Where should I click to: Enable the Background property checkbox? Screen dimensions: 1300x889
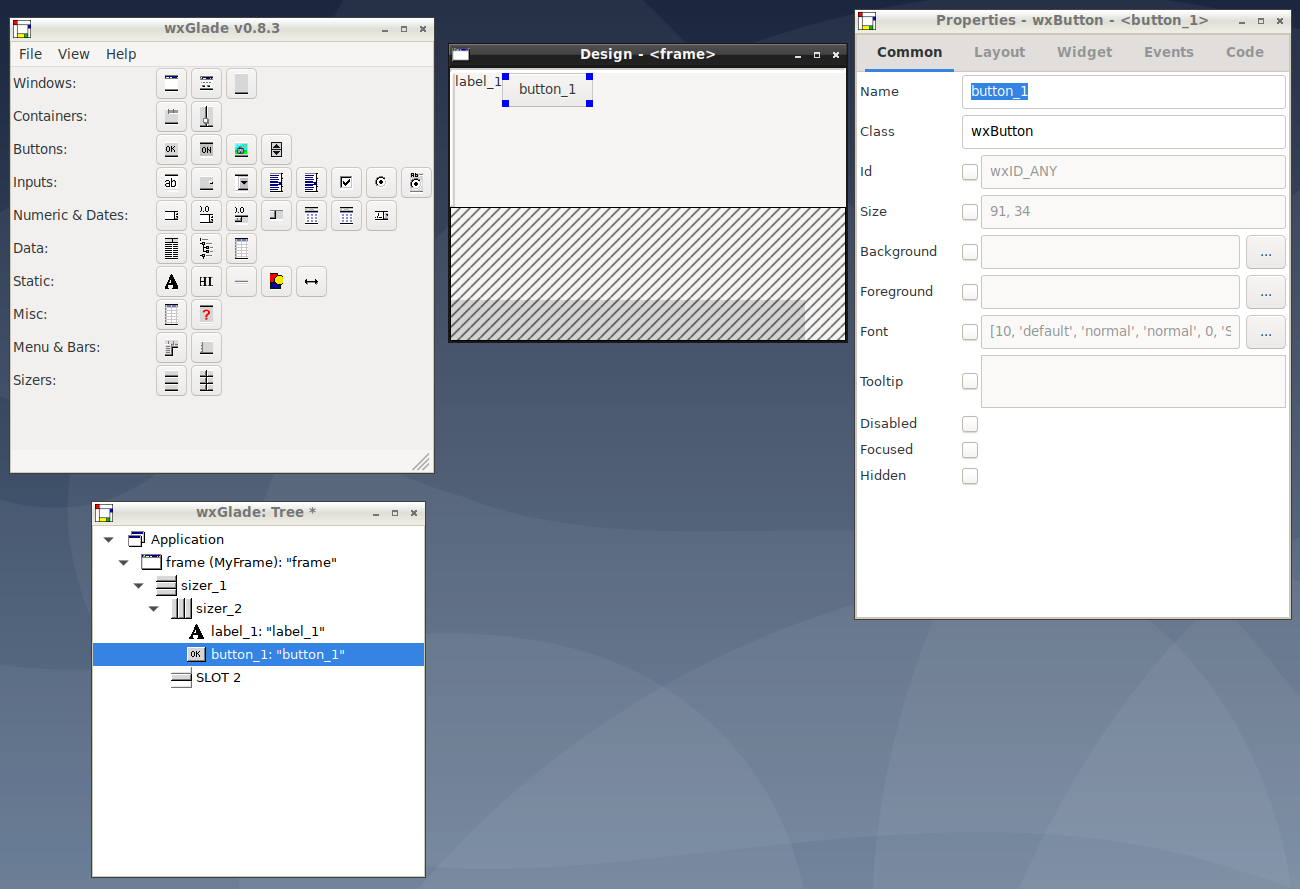970,252
